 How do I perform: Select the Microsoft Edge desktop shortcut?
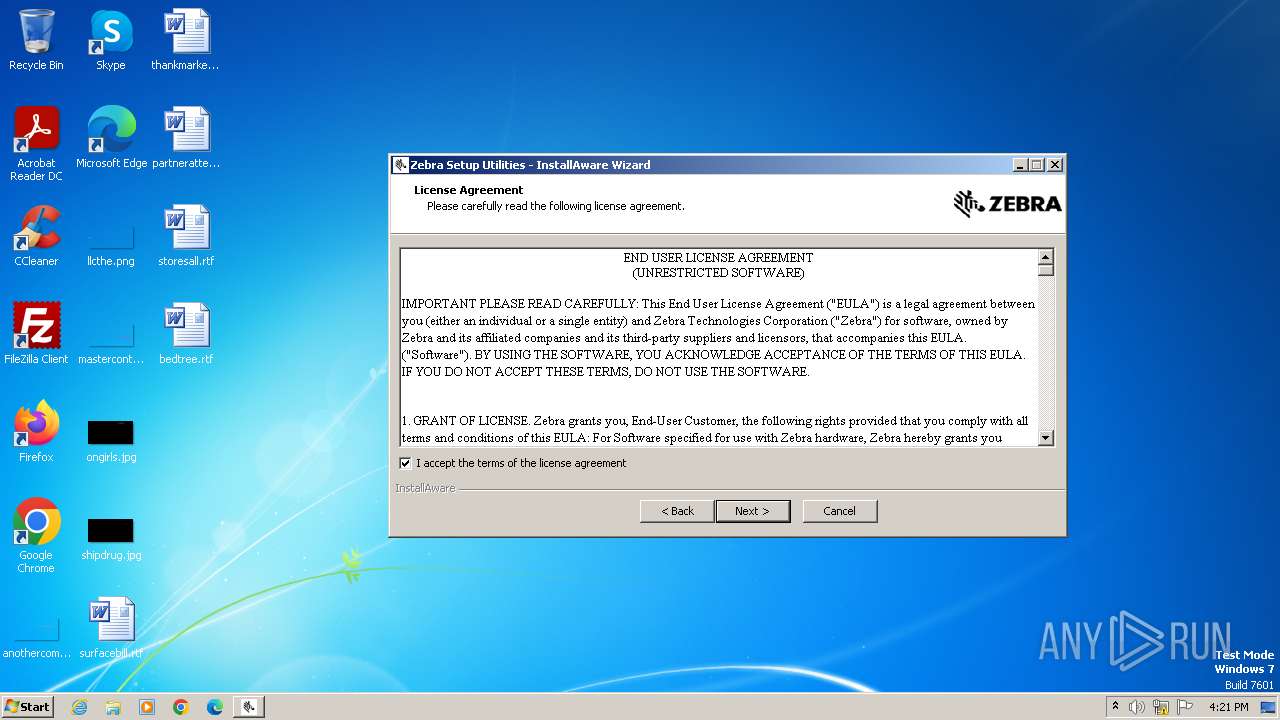(111, 138)
